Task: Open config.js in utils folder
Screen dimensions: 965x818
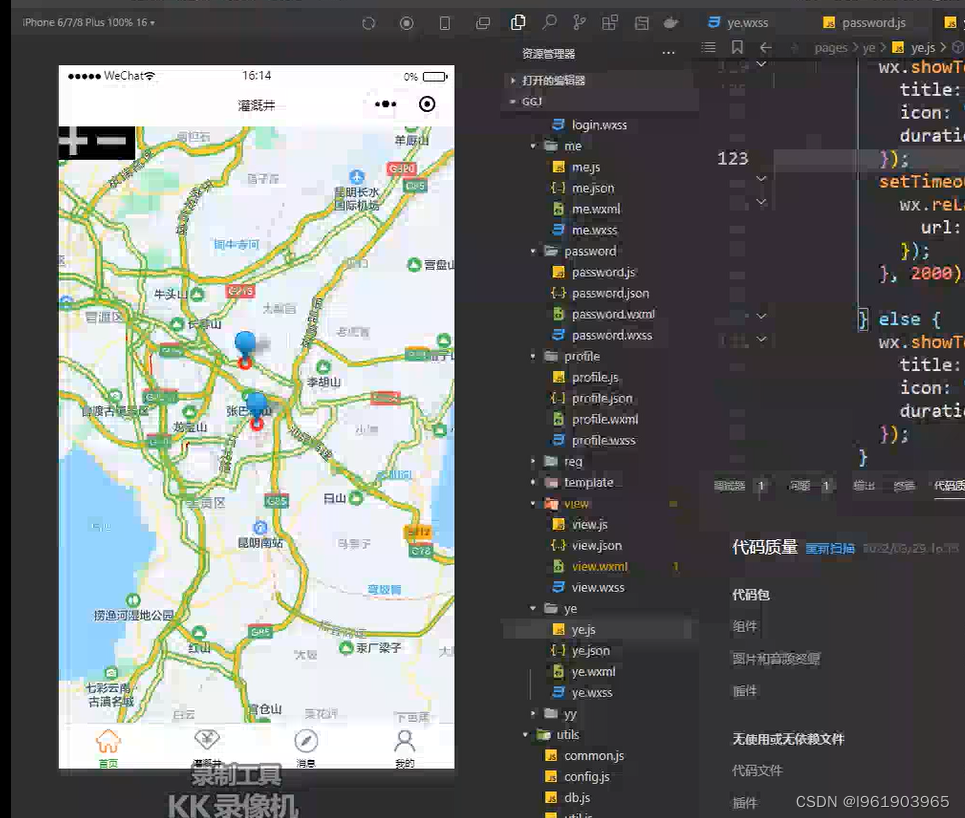Action: click(587, 777)
